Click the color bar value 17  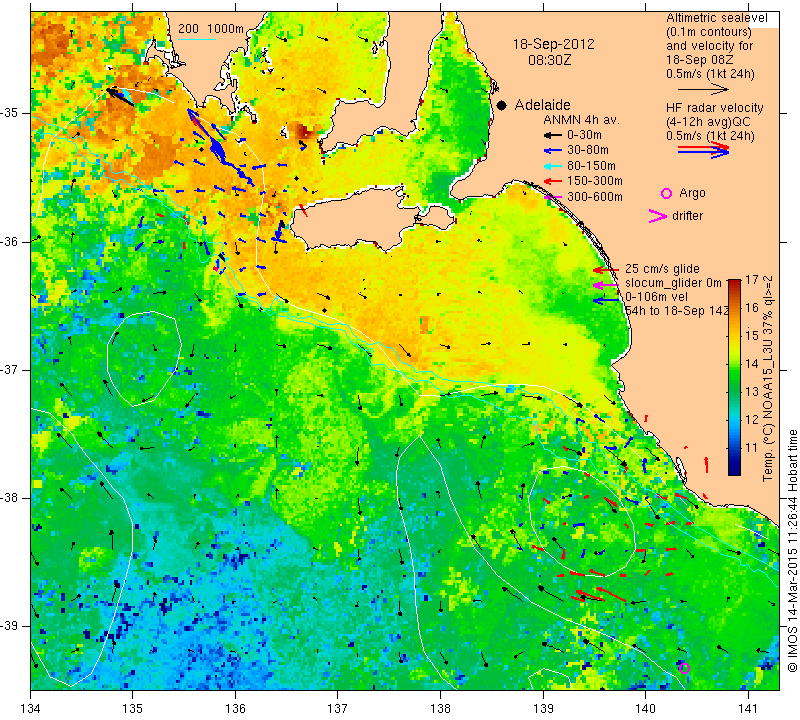pos(752,280)
